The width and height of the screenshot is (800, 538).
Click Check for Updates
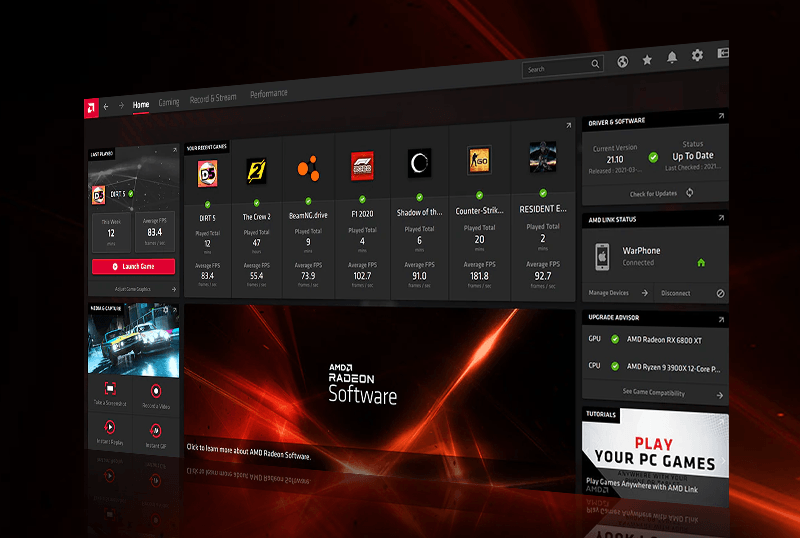653,194
